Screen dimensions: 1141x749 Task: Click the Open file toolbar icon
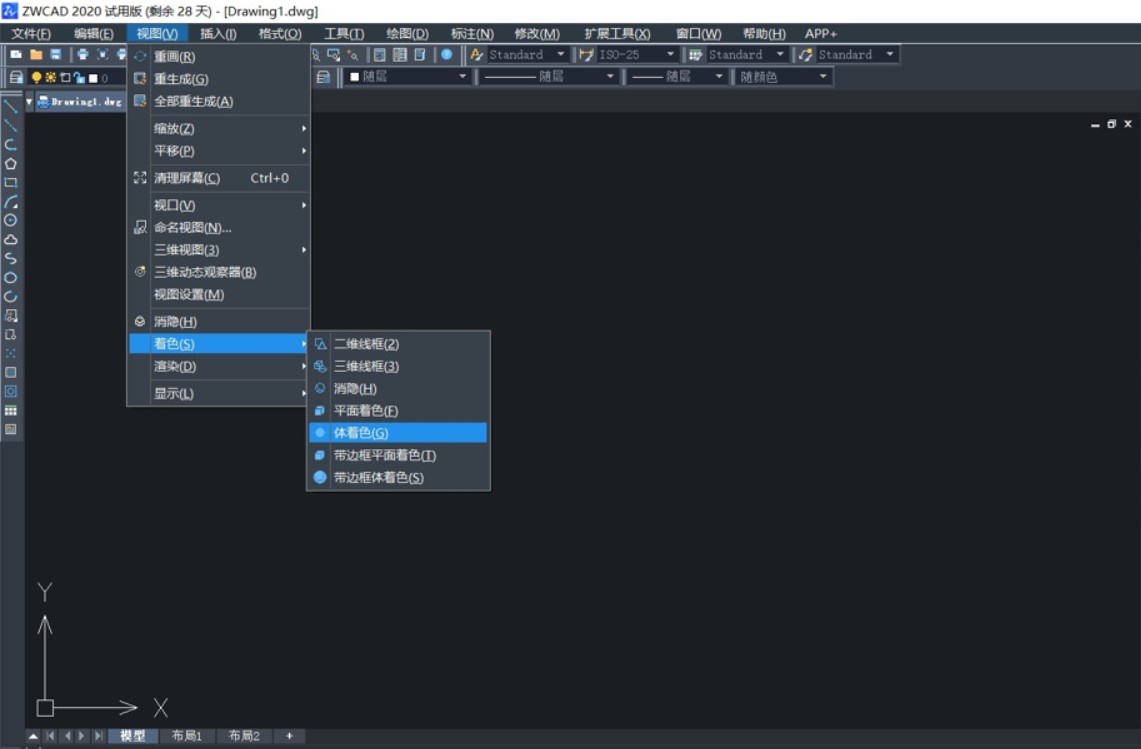click(x=34, y=54)
